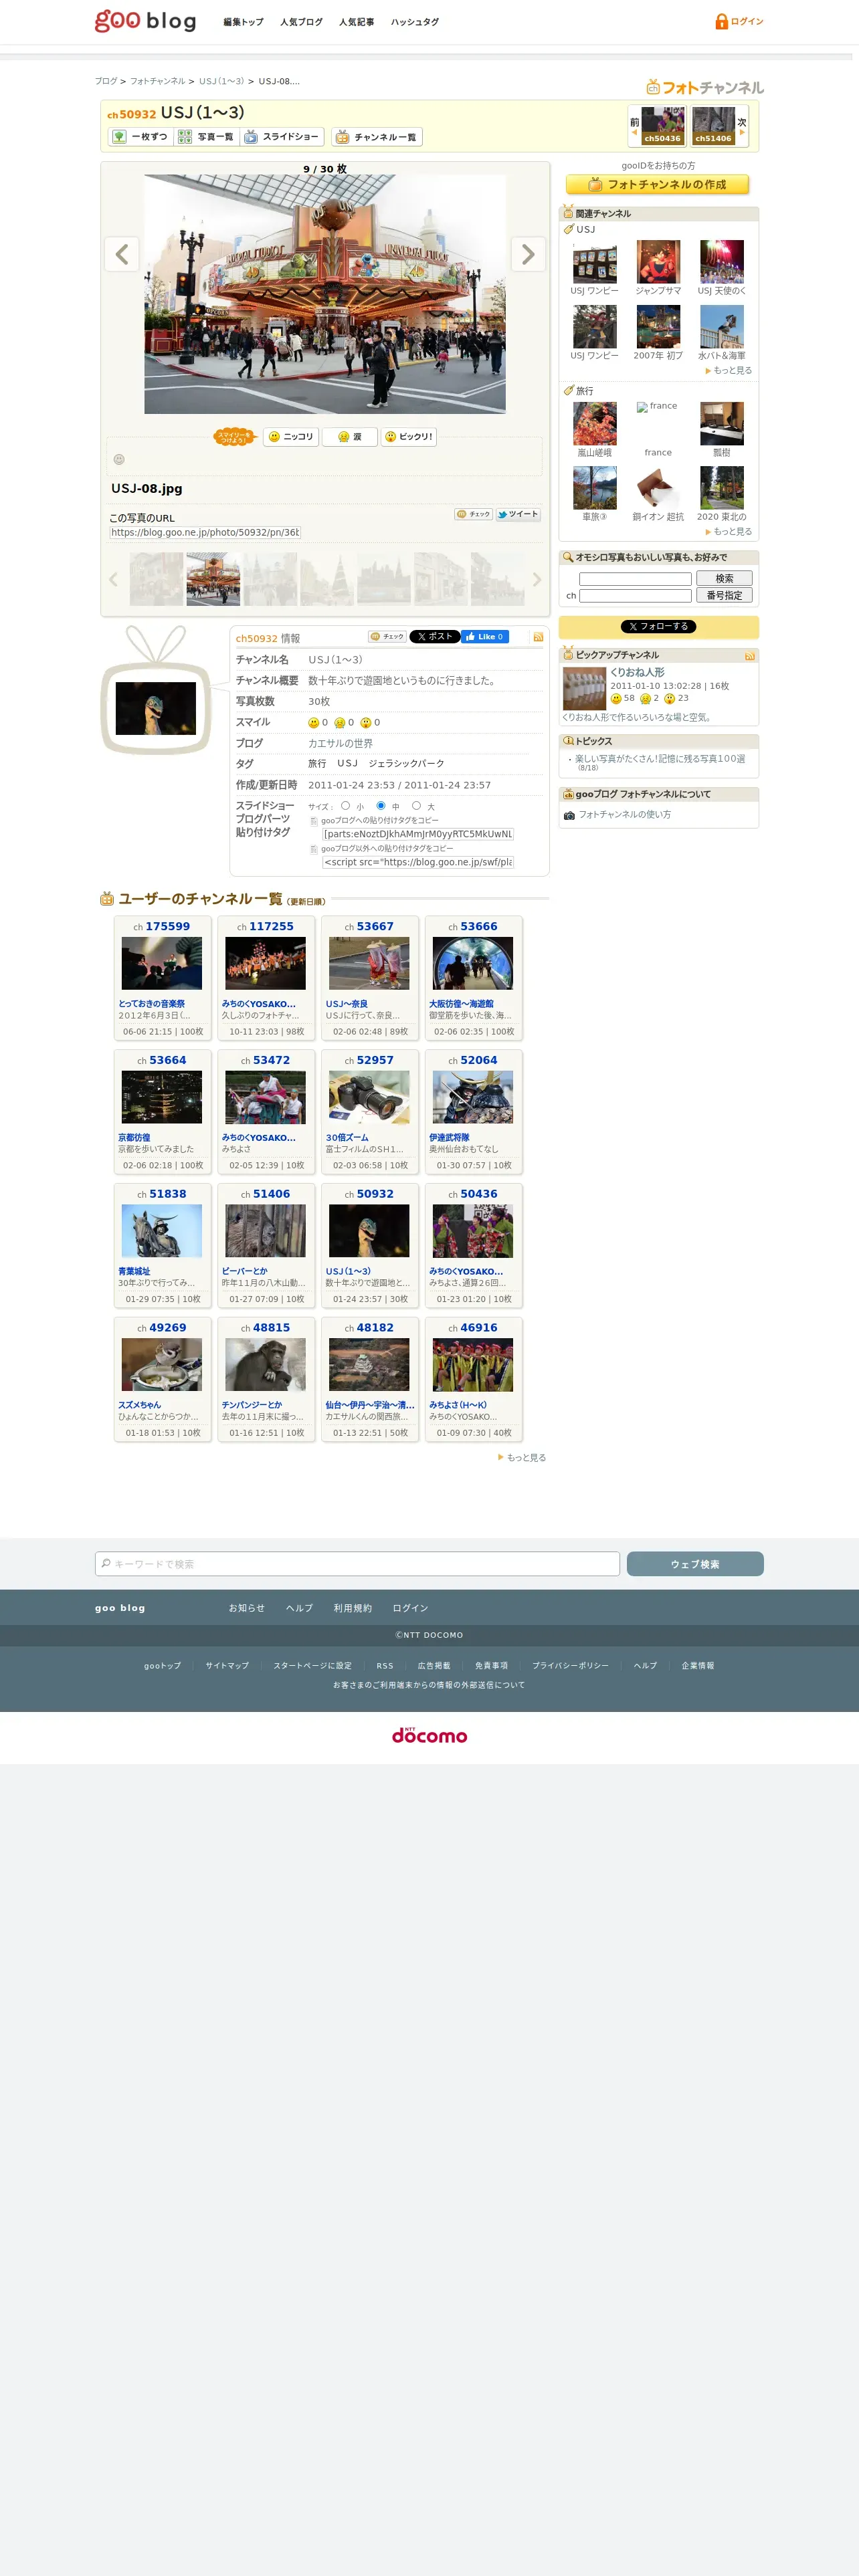Select the 小 slideshow size radio button
Viewport: 859px width, 2576px height.
[345, 806]
